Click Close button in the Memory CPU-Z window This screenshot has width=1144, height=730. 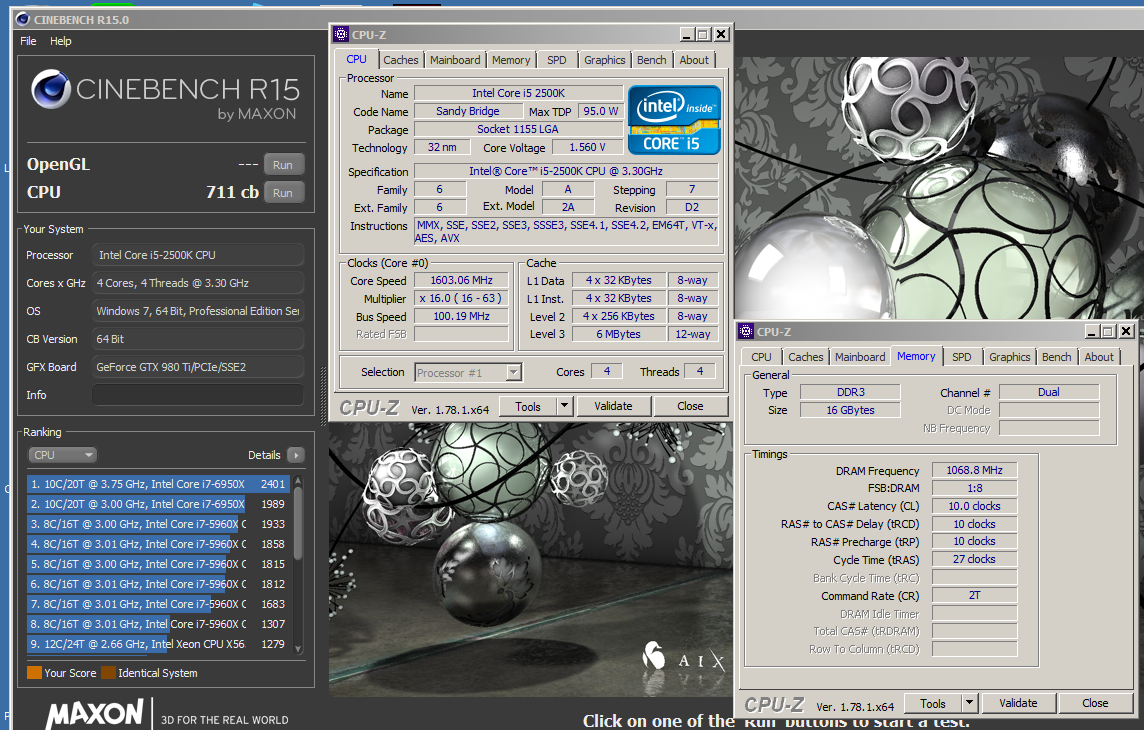click(1094, 704)
